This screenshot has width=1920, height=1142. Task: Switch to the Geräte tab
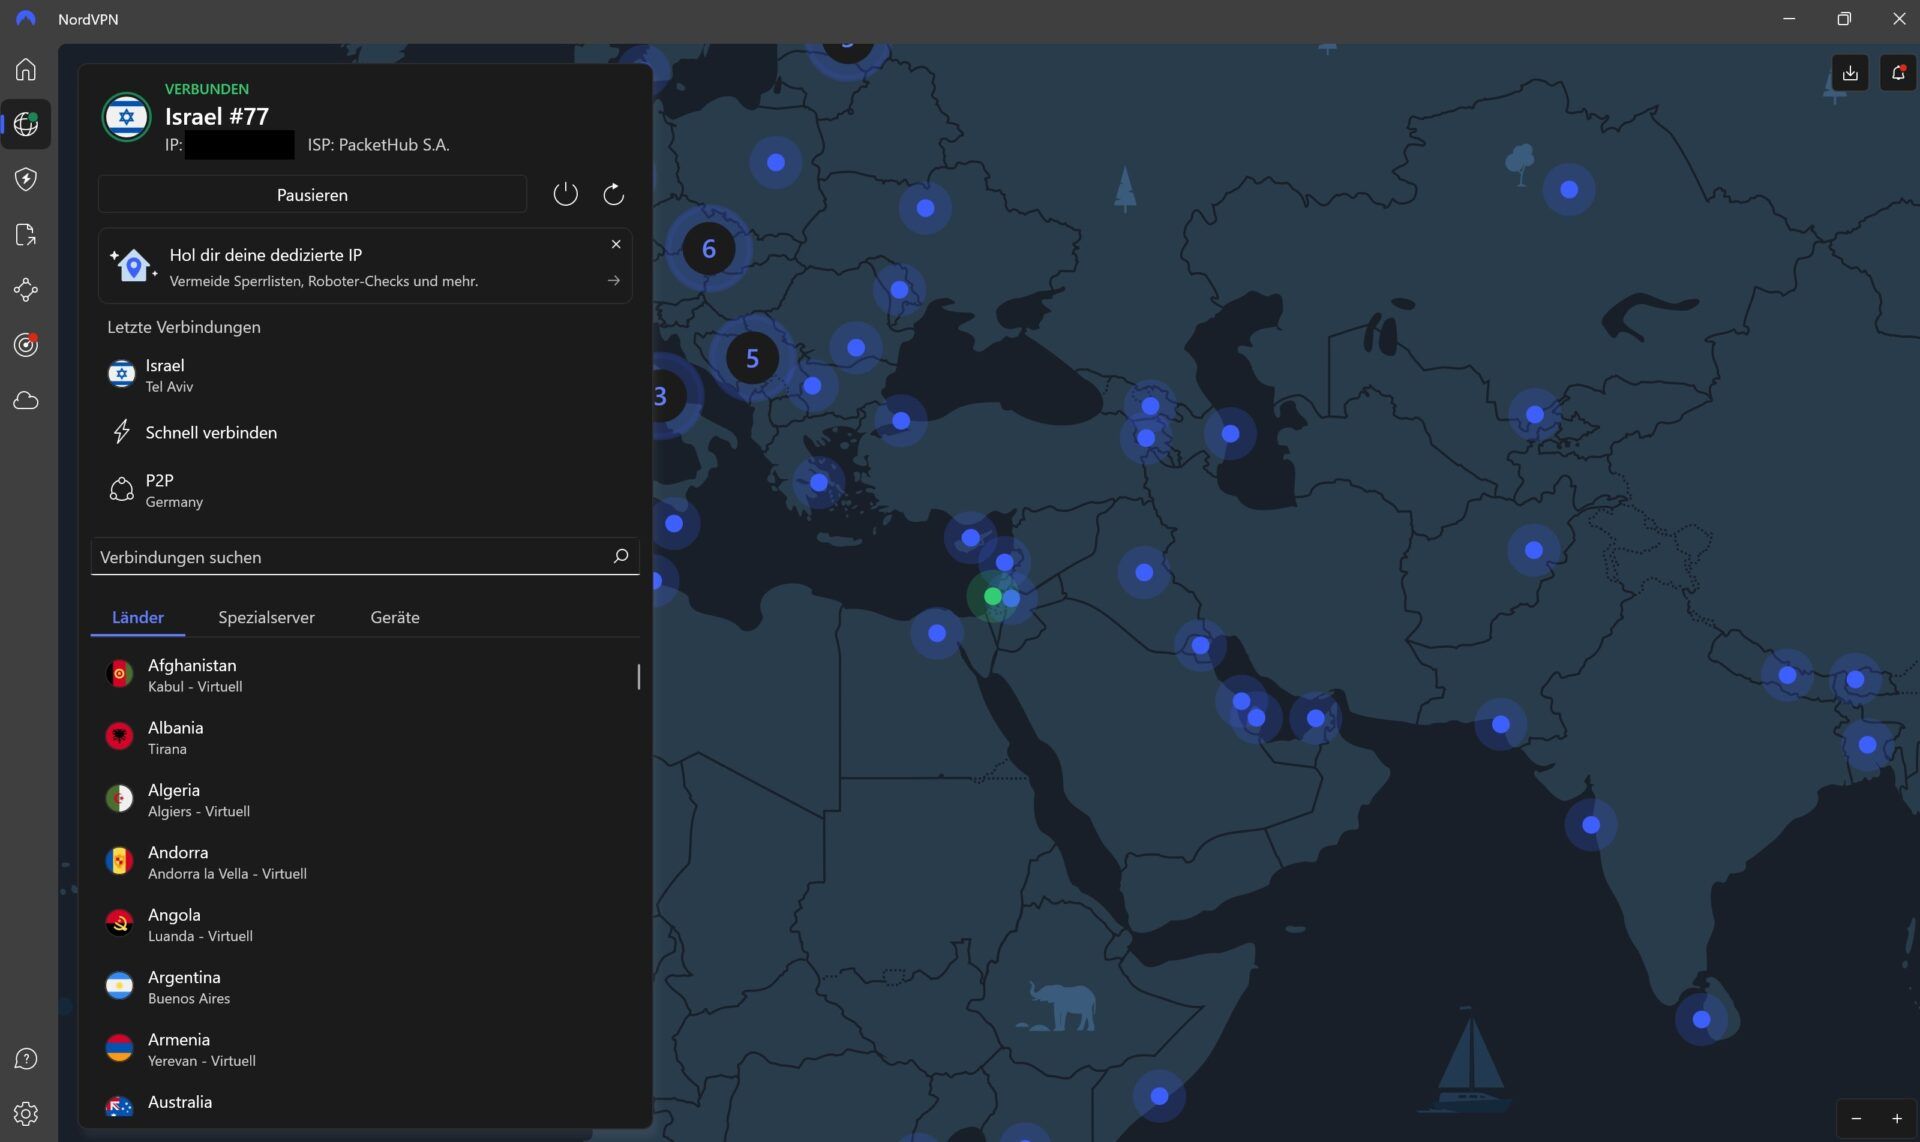pyautogui.click(x=395, y=617)
